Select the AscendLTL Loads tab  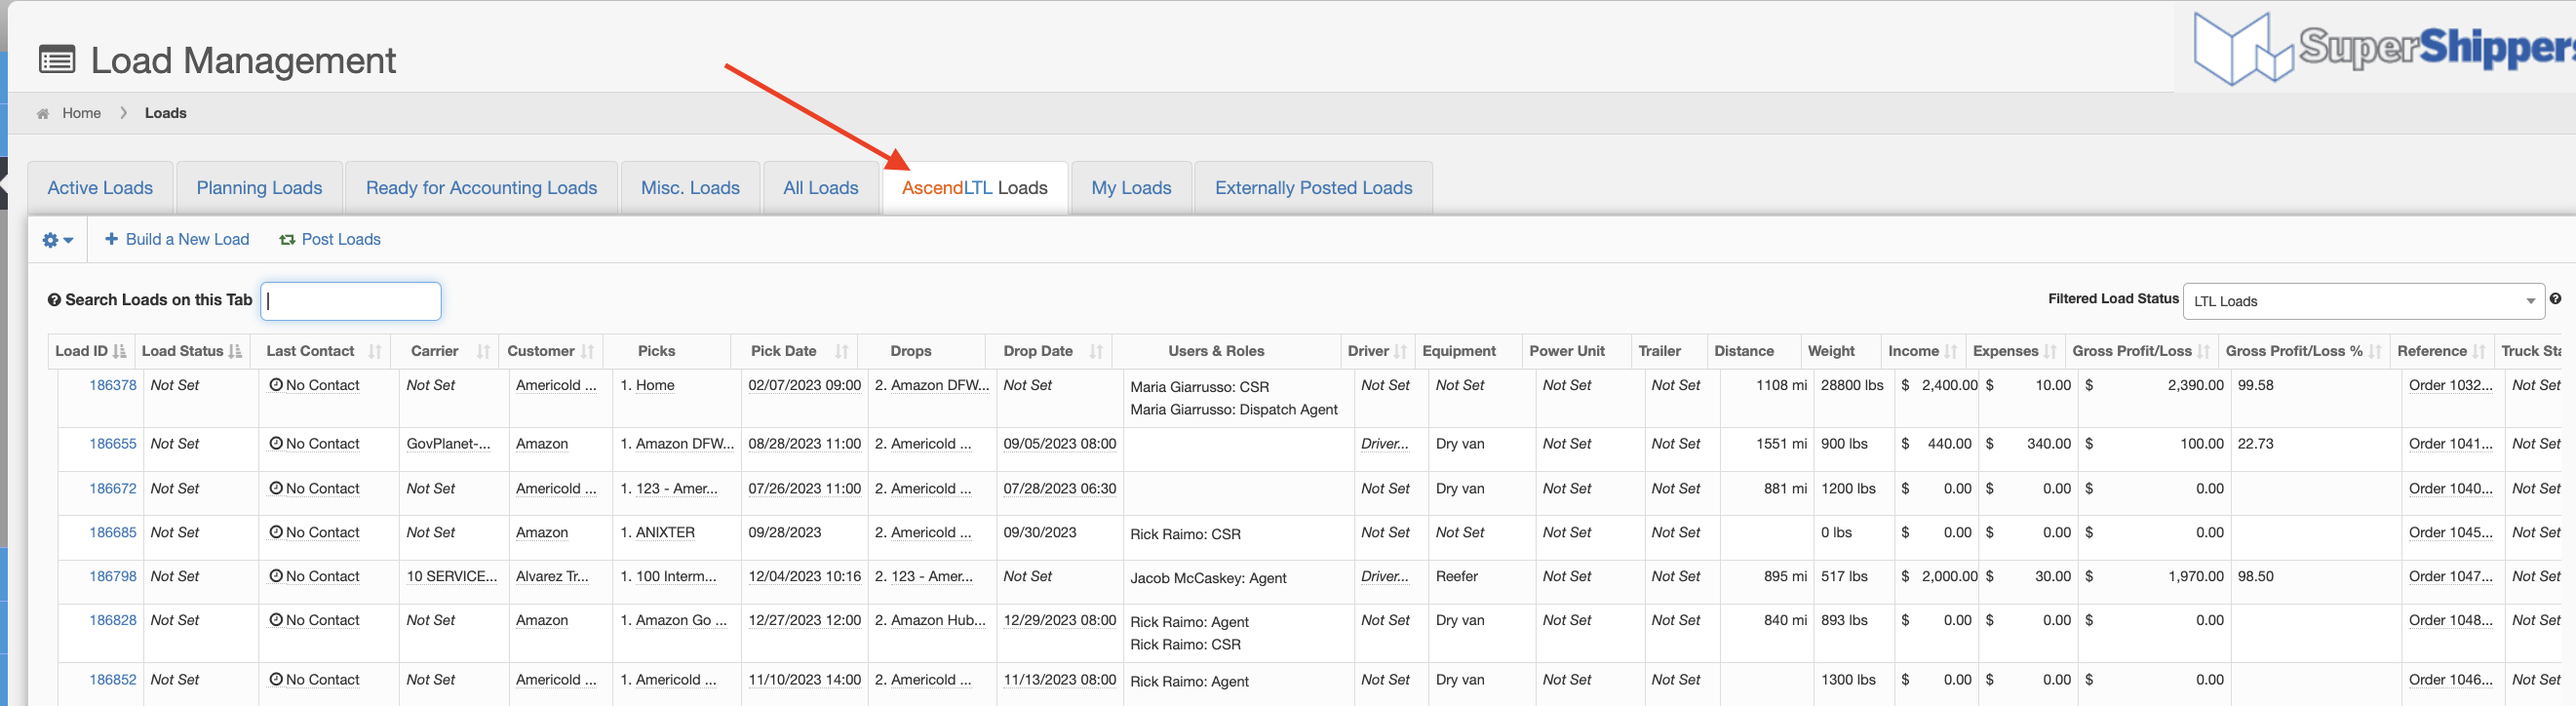click(974, 188)
